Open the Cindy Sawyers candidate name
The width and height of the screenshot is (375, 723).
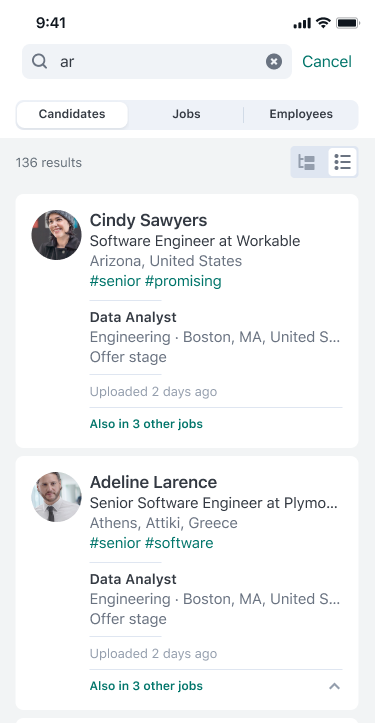[x=149, y=220]
